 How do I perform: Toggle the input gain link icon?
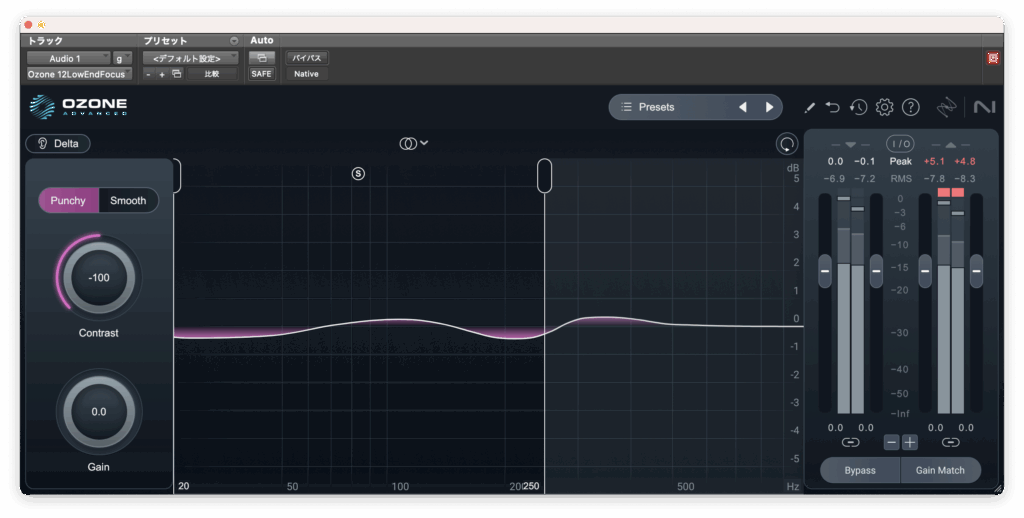850,442
